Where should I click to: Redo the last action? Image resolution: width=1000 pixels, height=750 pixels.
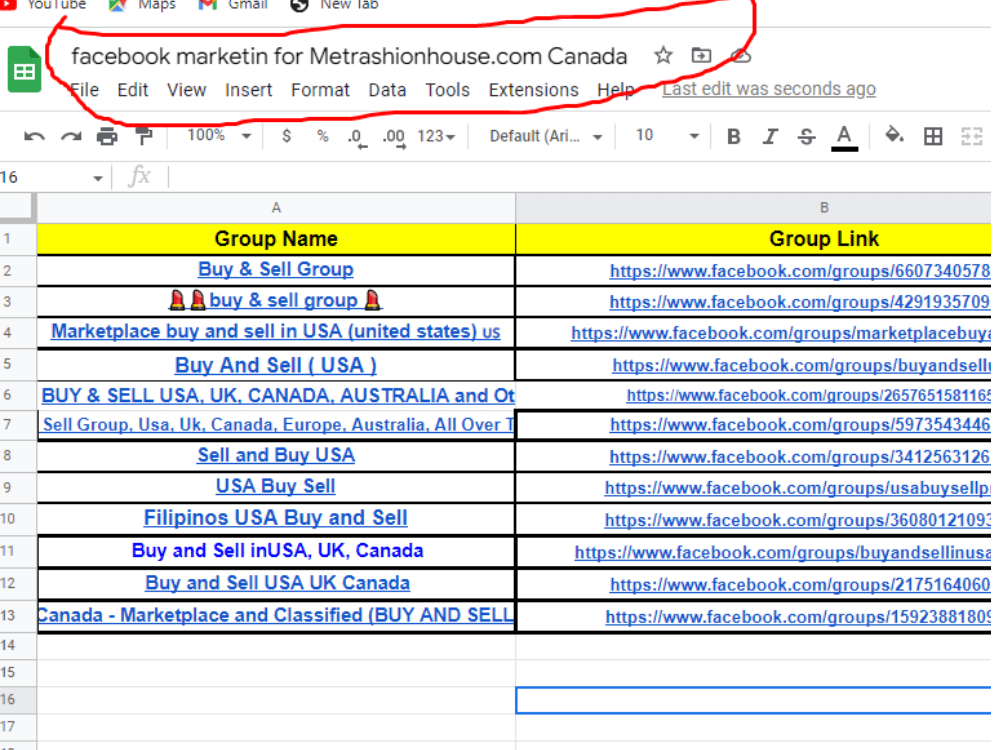pos(71,136)
